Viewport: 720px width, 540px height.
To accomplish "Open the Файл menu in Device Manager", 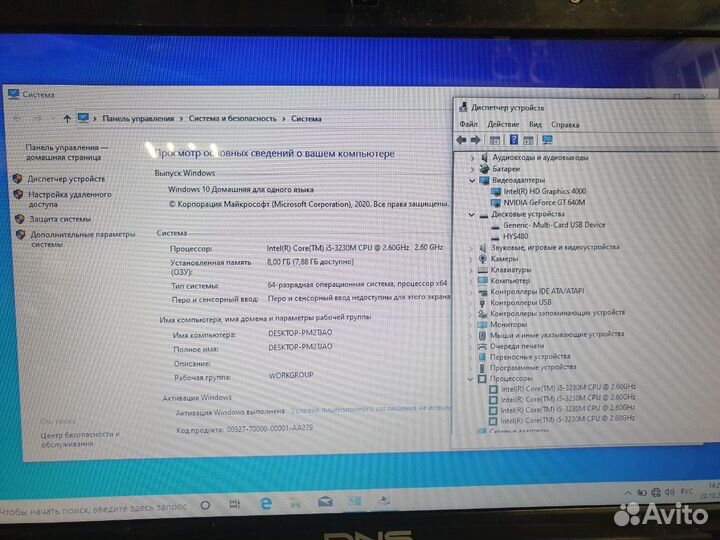I will tap(468, 124).
